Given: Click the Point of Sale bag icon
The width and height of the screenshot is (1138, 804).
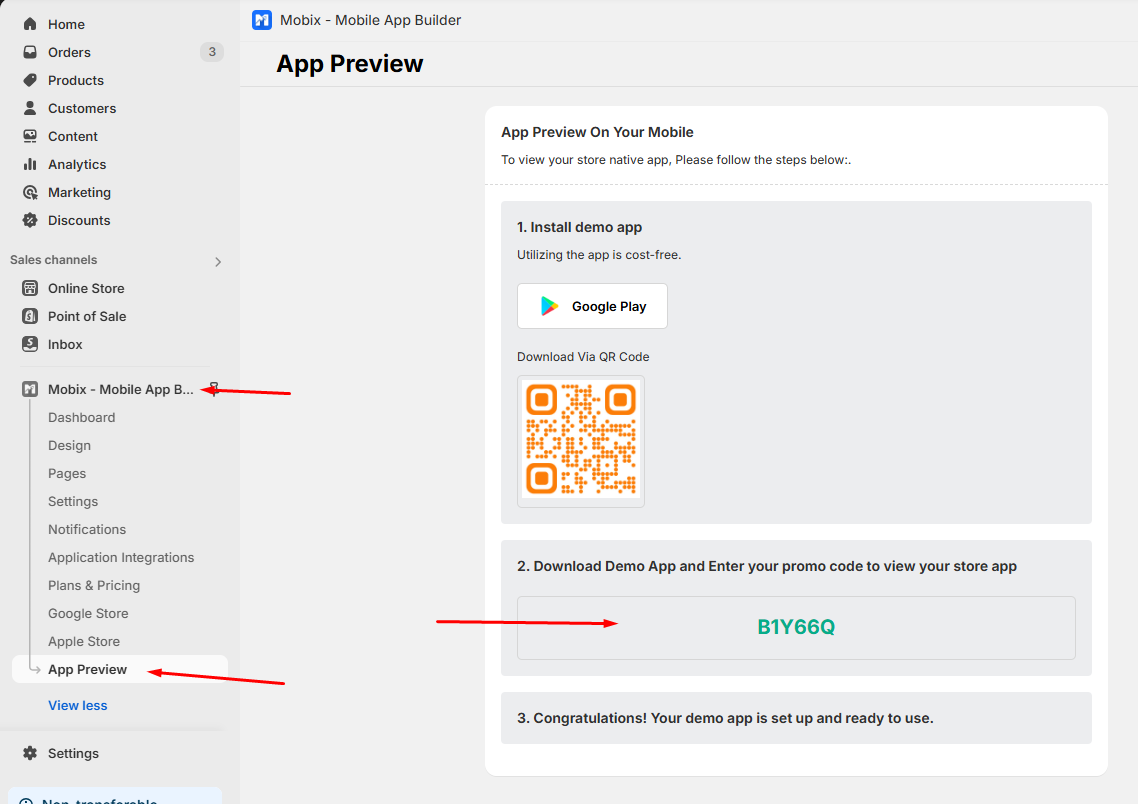Looking at the screenshot, I should click(x=30, y=316).
